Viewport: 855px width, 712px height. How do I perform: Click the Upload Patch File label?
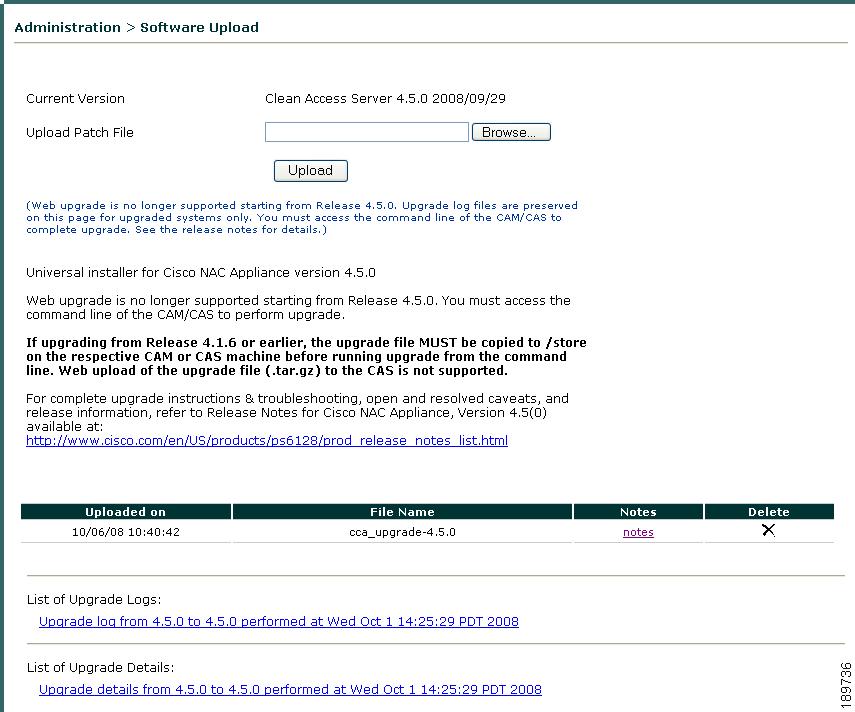tap(80, 132)
